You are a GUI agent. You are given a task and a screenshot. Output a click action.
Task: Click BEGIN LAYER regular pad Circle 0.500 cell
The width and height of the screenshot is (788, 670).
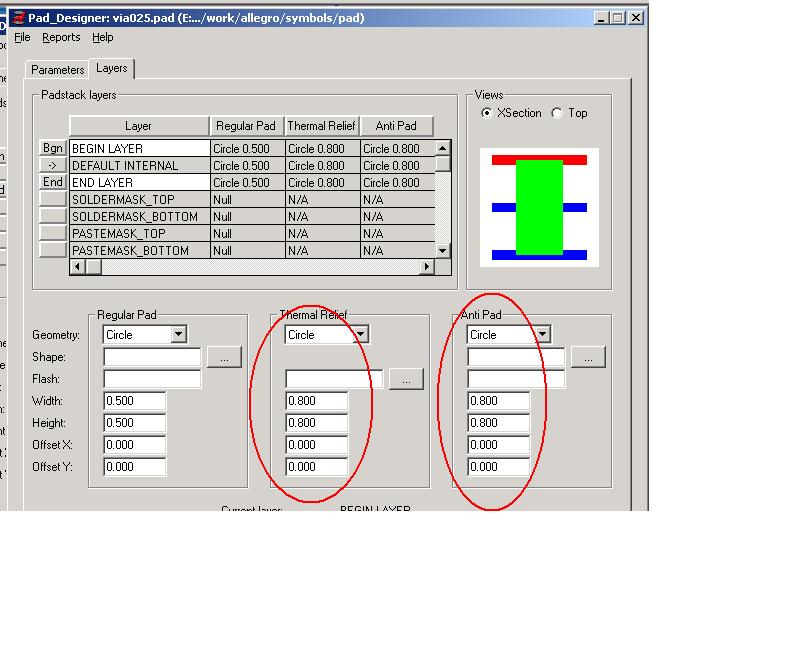click(x=247, y=149)
